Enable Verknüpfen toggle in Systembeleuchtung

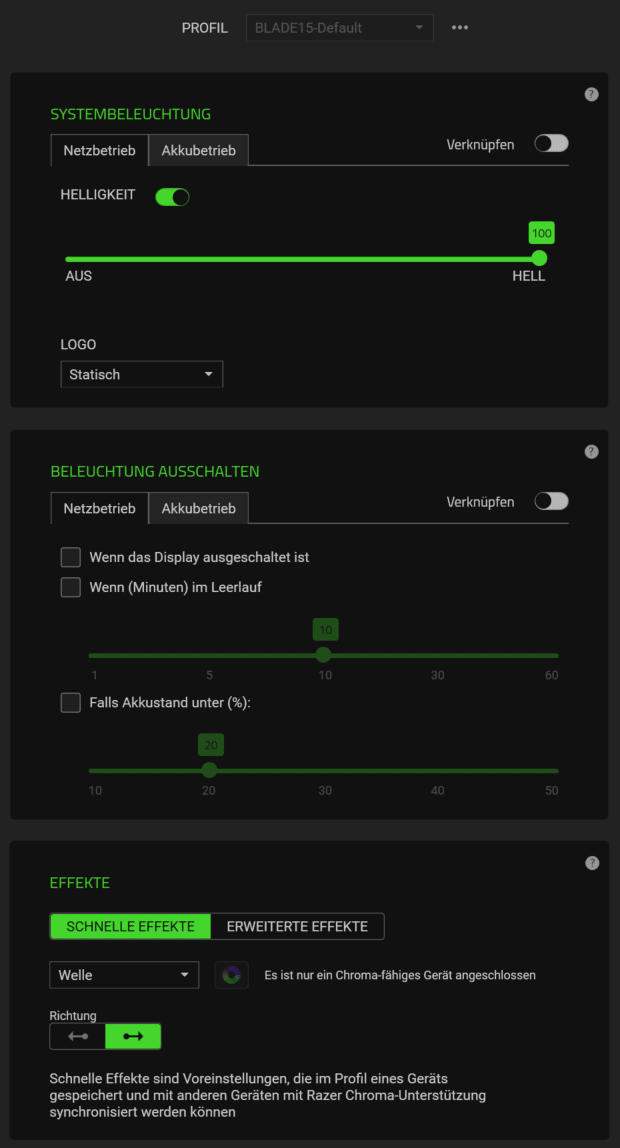pos(551,144)
